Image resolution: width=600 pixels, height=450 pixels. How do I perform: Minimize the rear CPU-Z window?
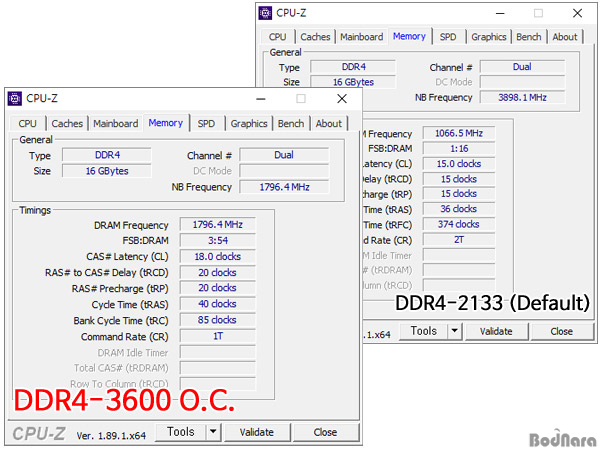500,13
